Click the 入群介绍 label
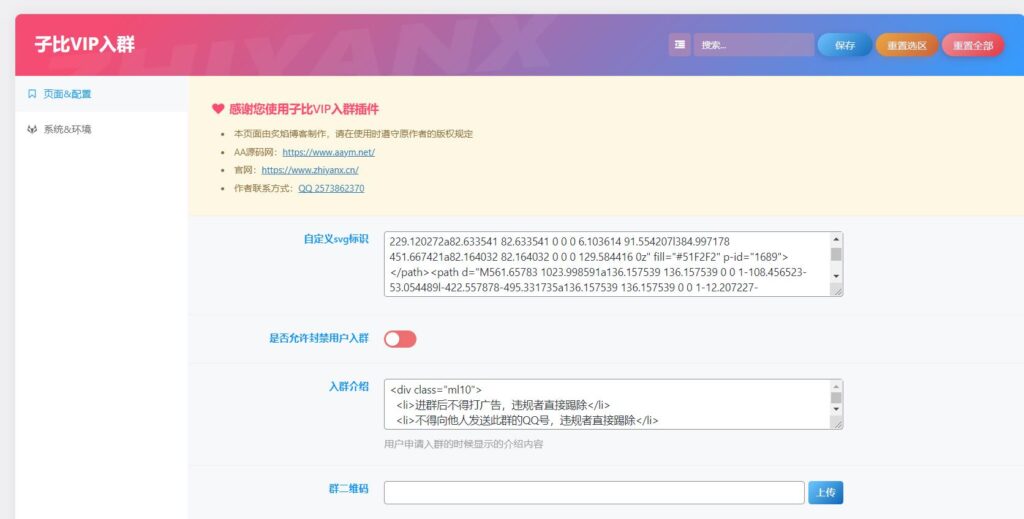1024x519 pixels. (349, 386)
